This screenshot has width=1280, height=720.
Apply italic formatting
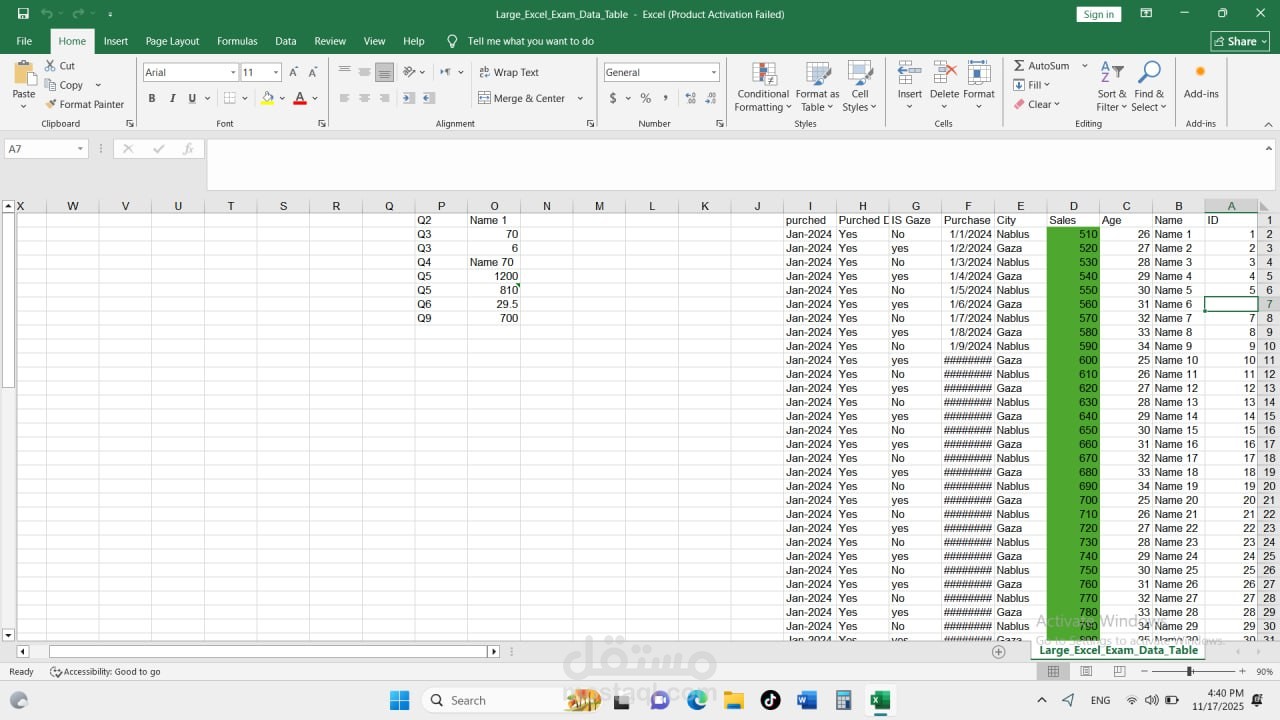click(x=171, y=98)
